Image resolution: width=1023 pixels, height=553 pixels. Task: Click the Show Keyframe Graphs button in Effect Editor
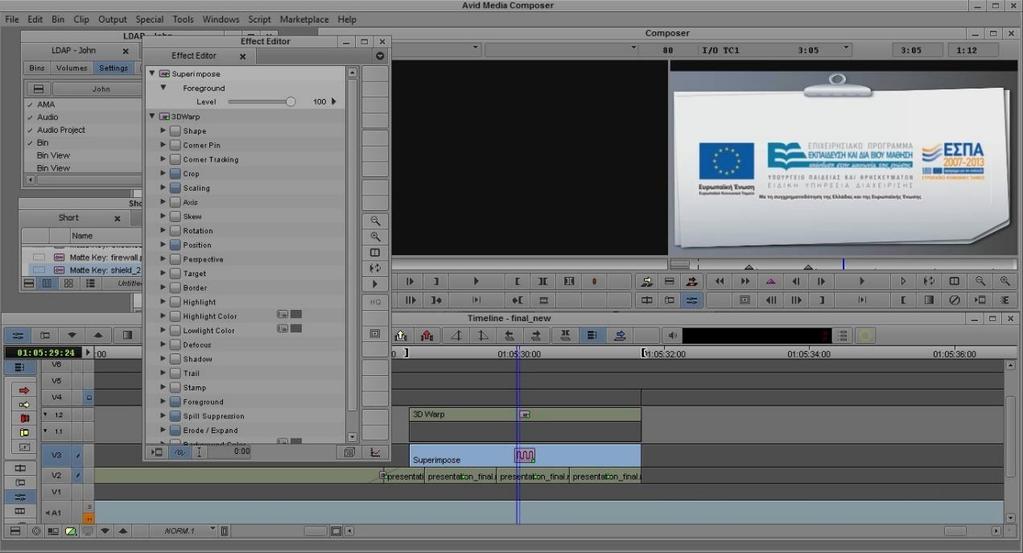point(375,452)
